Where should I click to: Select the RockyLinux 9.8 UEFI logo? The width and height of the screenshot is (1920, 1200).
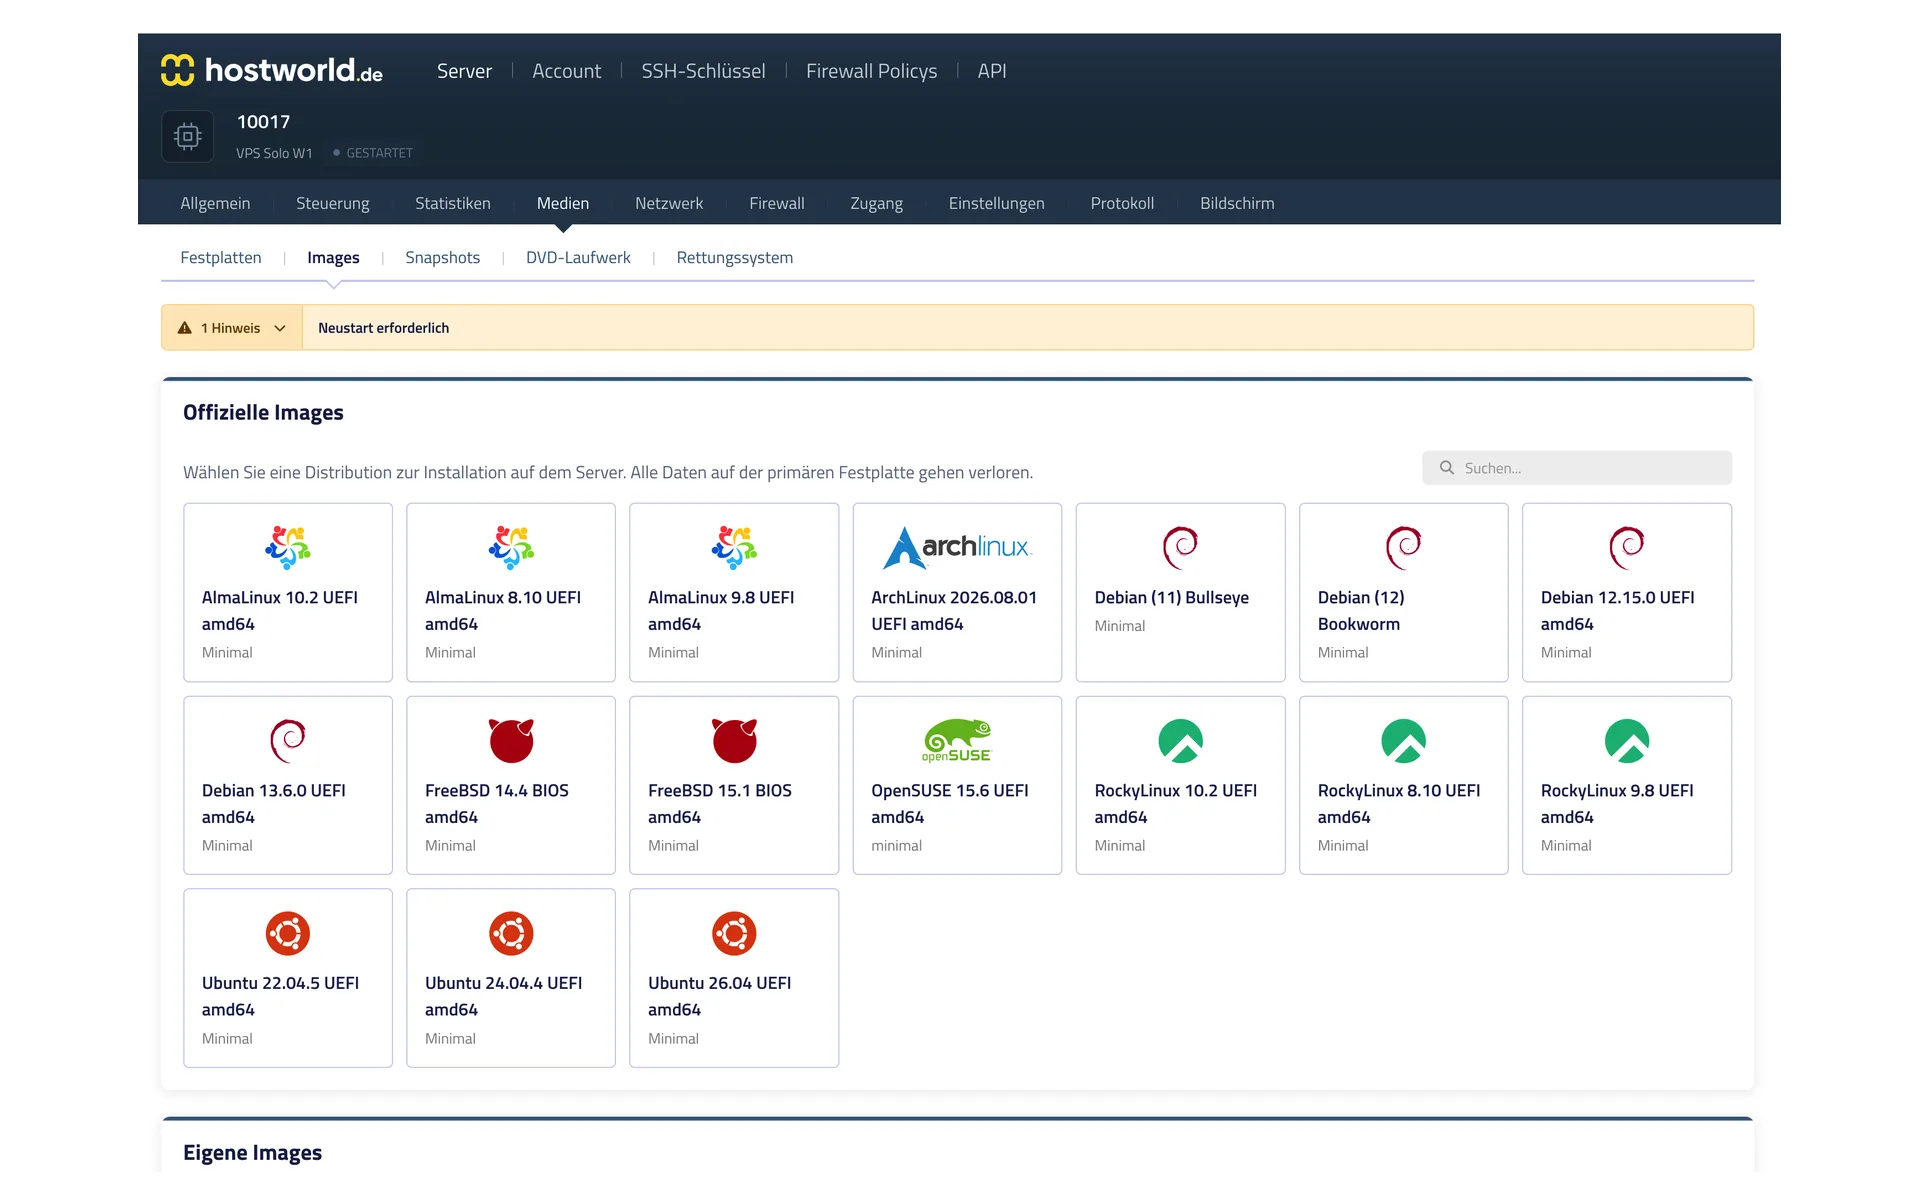(1627, 740)
